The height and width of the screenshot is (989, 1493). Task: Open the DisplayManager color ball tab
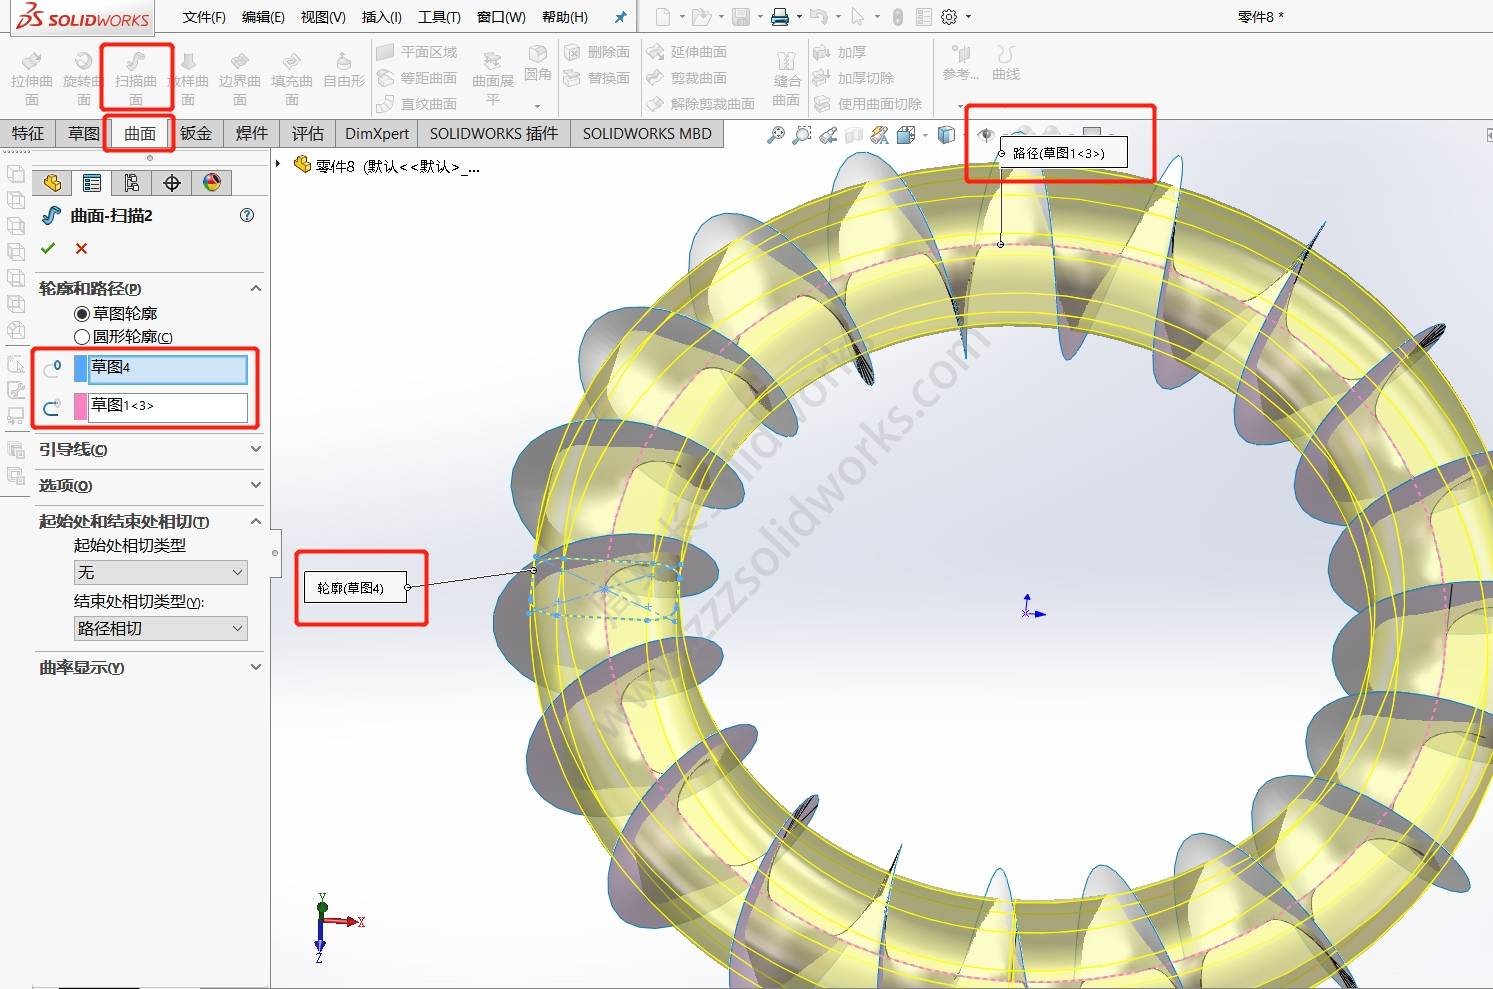click(x=212, y=183)
